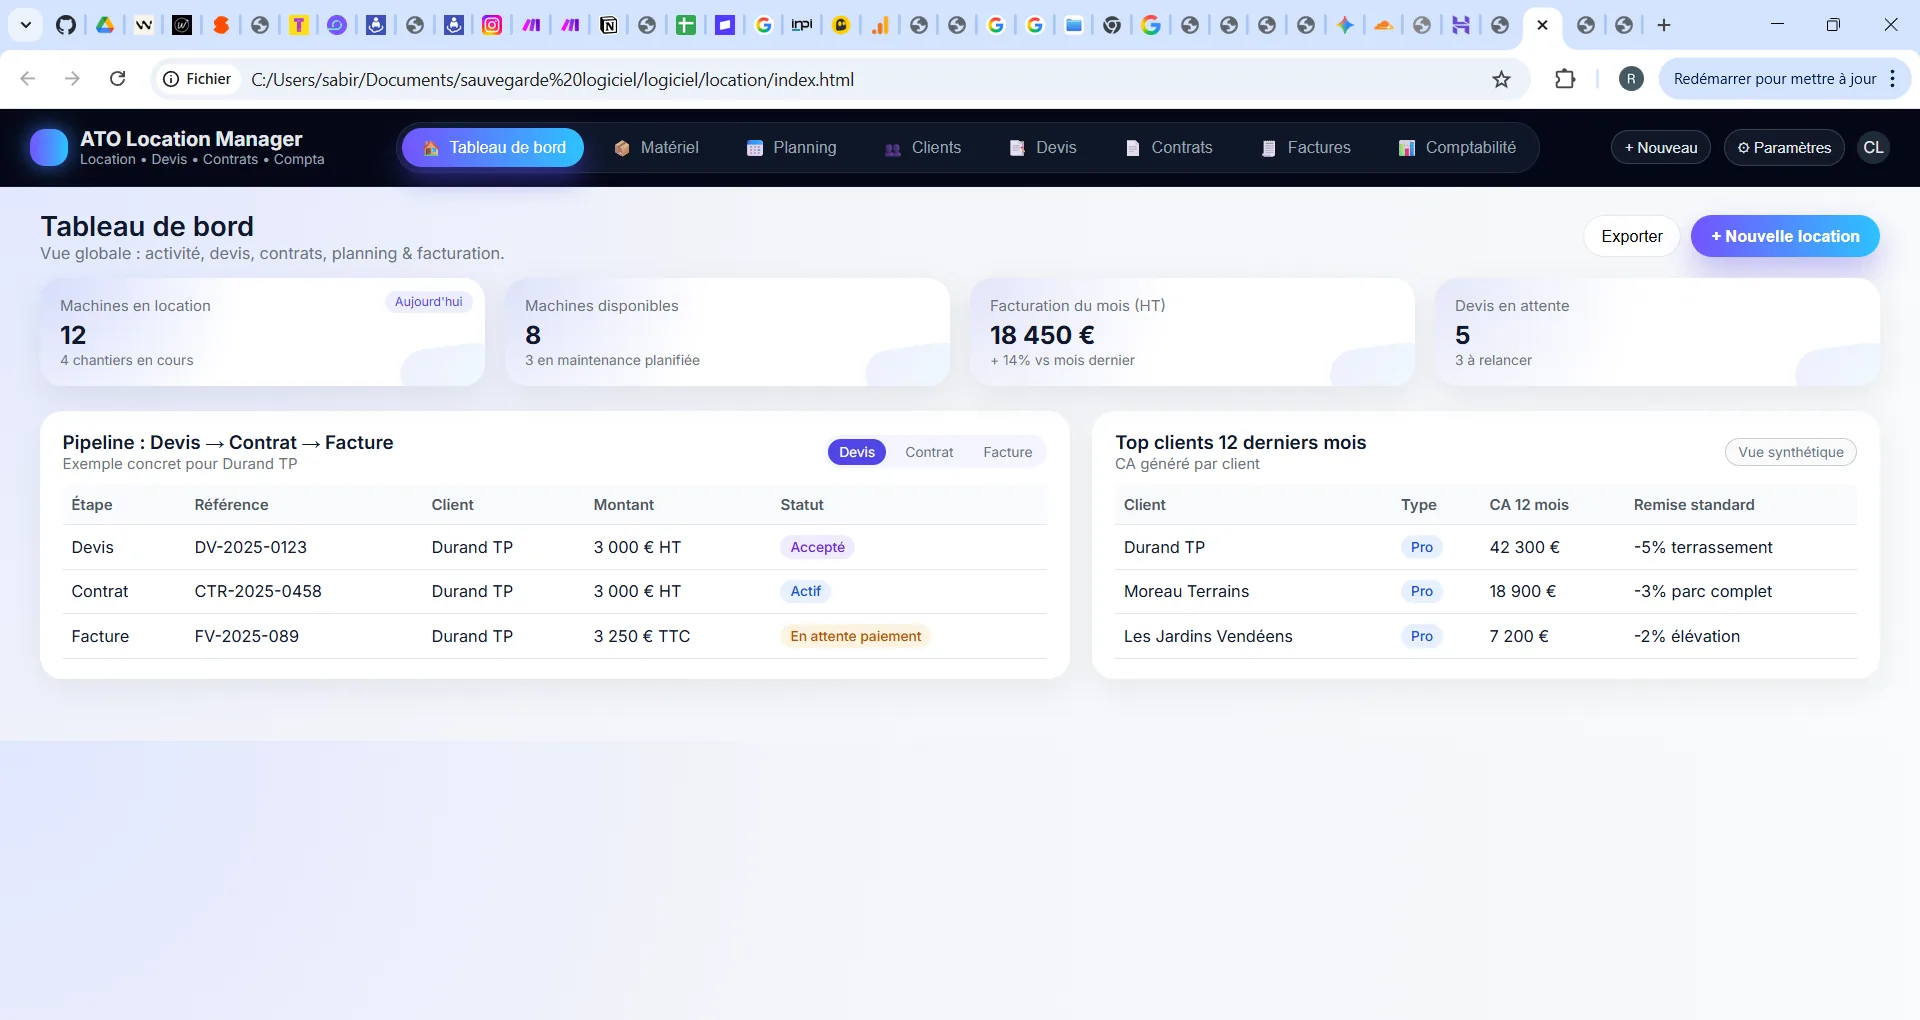Enable Vue synthétique for top clients

1791,452
